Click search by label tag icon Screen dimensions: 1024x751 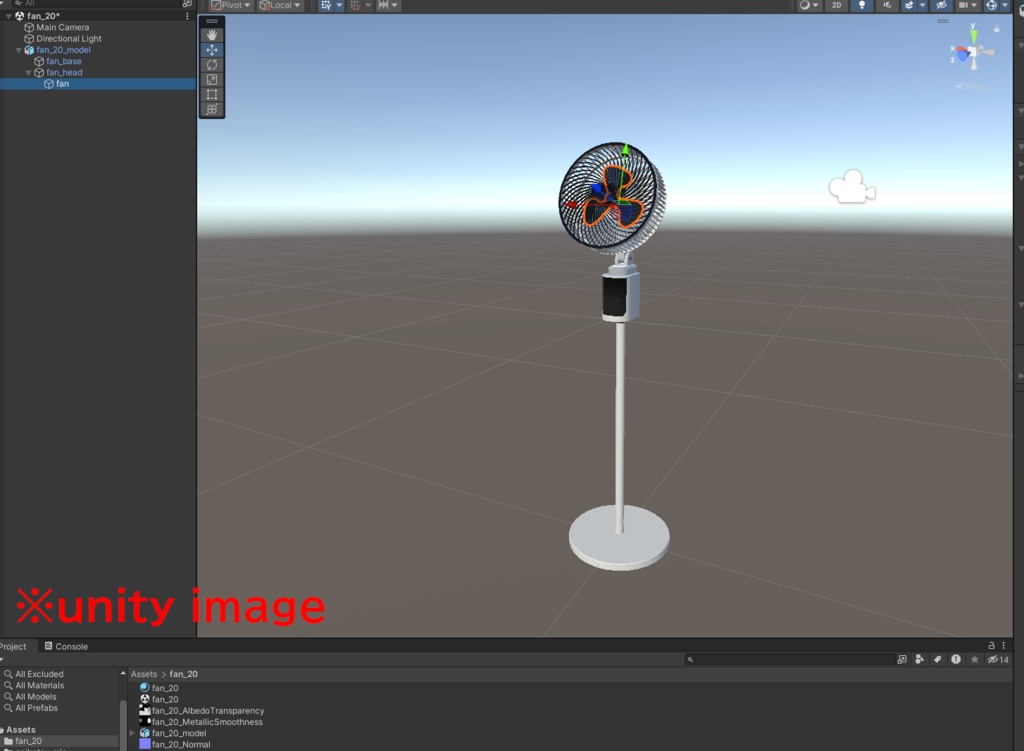pyautogui.click(x=938, y=660)
